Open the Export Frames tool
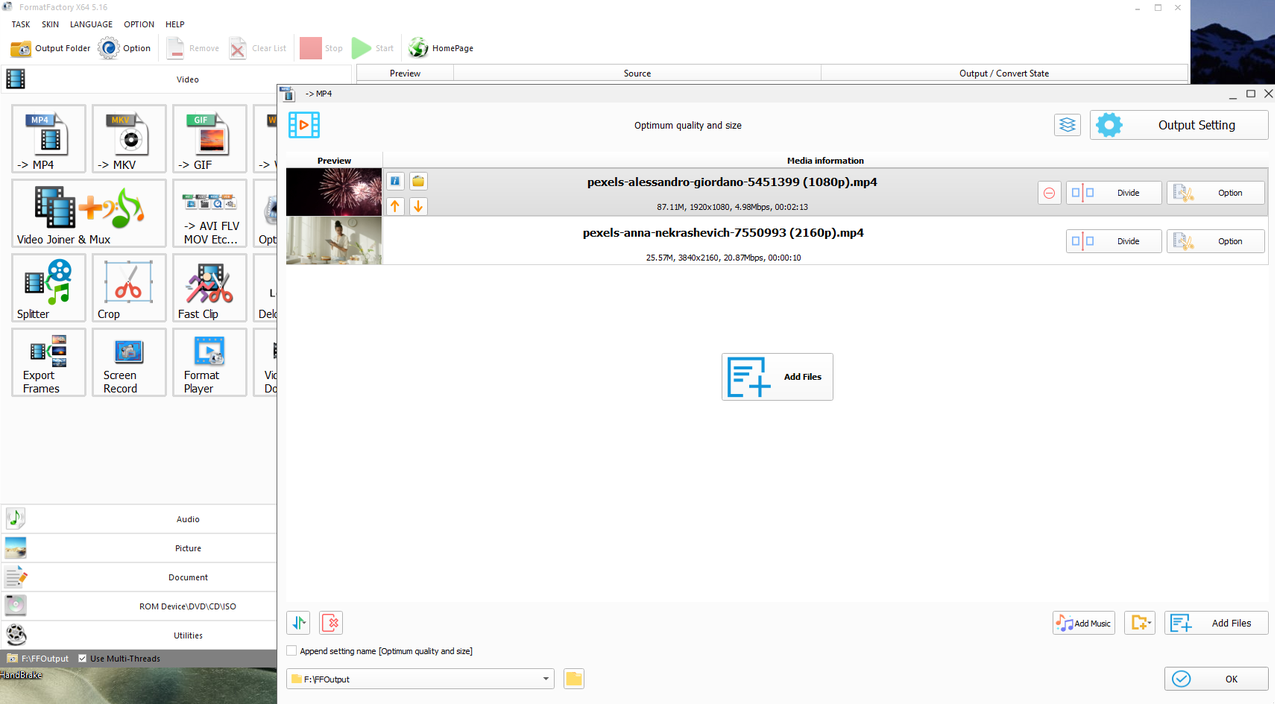1275x704 pixels. click(x=48, y=363)
